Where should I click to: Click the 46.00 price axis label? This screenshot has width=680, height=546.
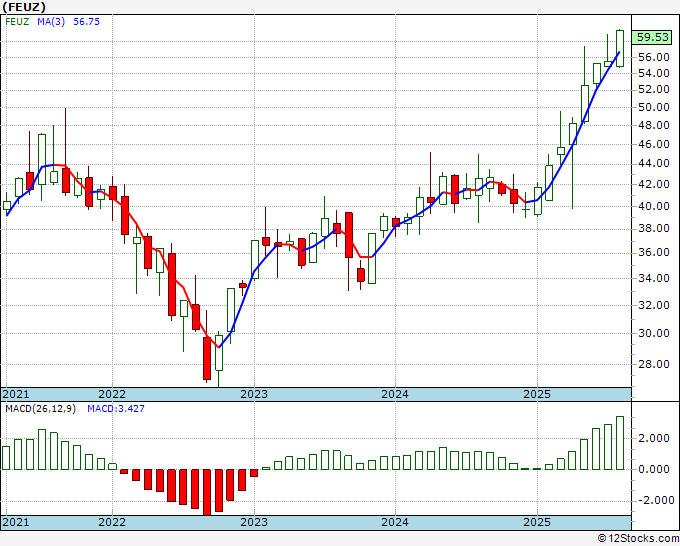tap(653, 144)
